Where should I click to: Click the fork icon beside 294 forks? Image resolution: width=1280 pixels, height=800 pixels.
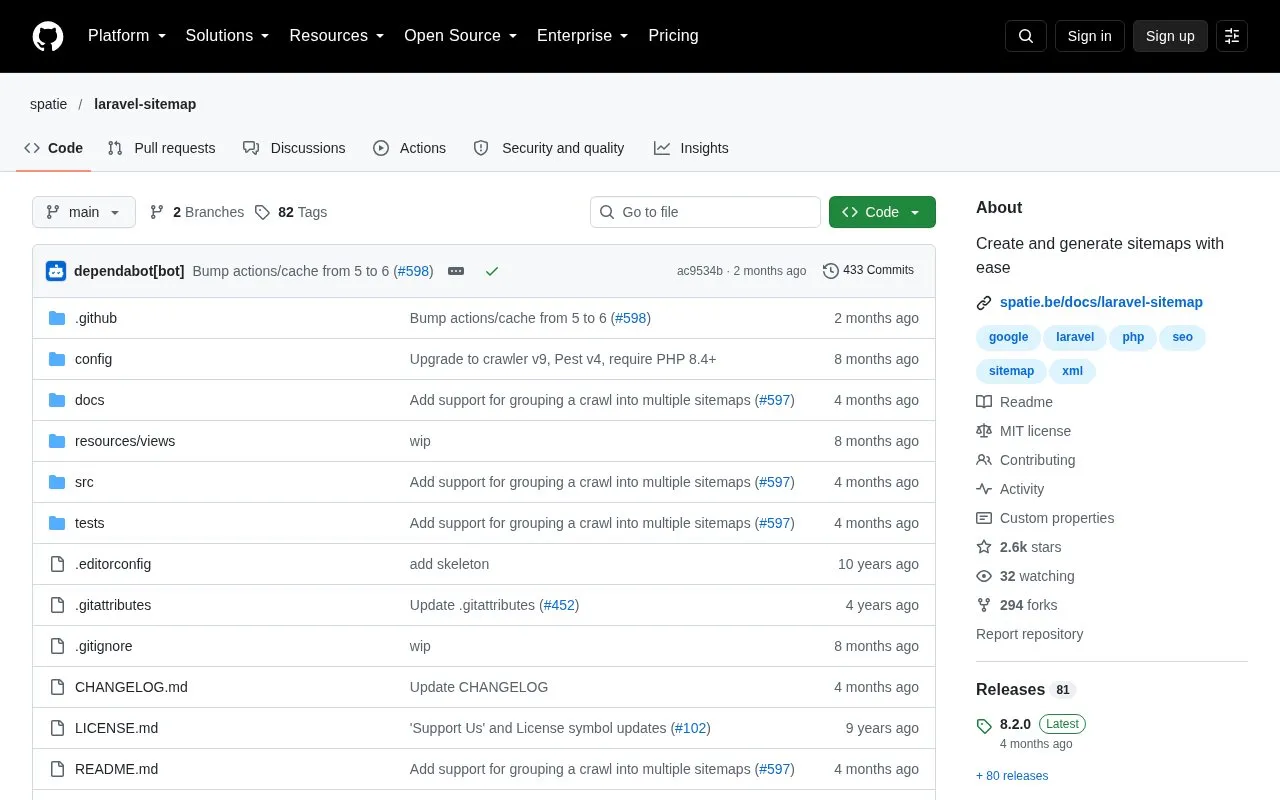coord(984,605)
